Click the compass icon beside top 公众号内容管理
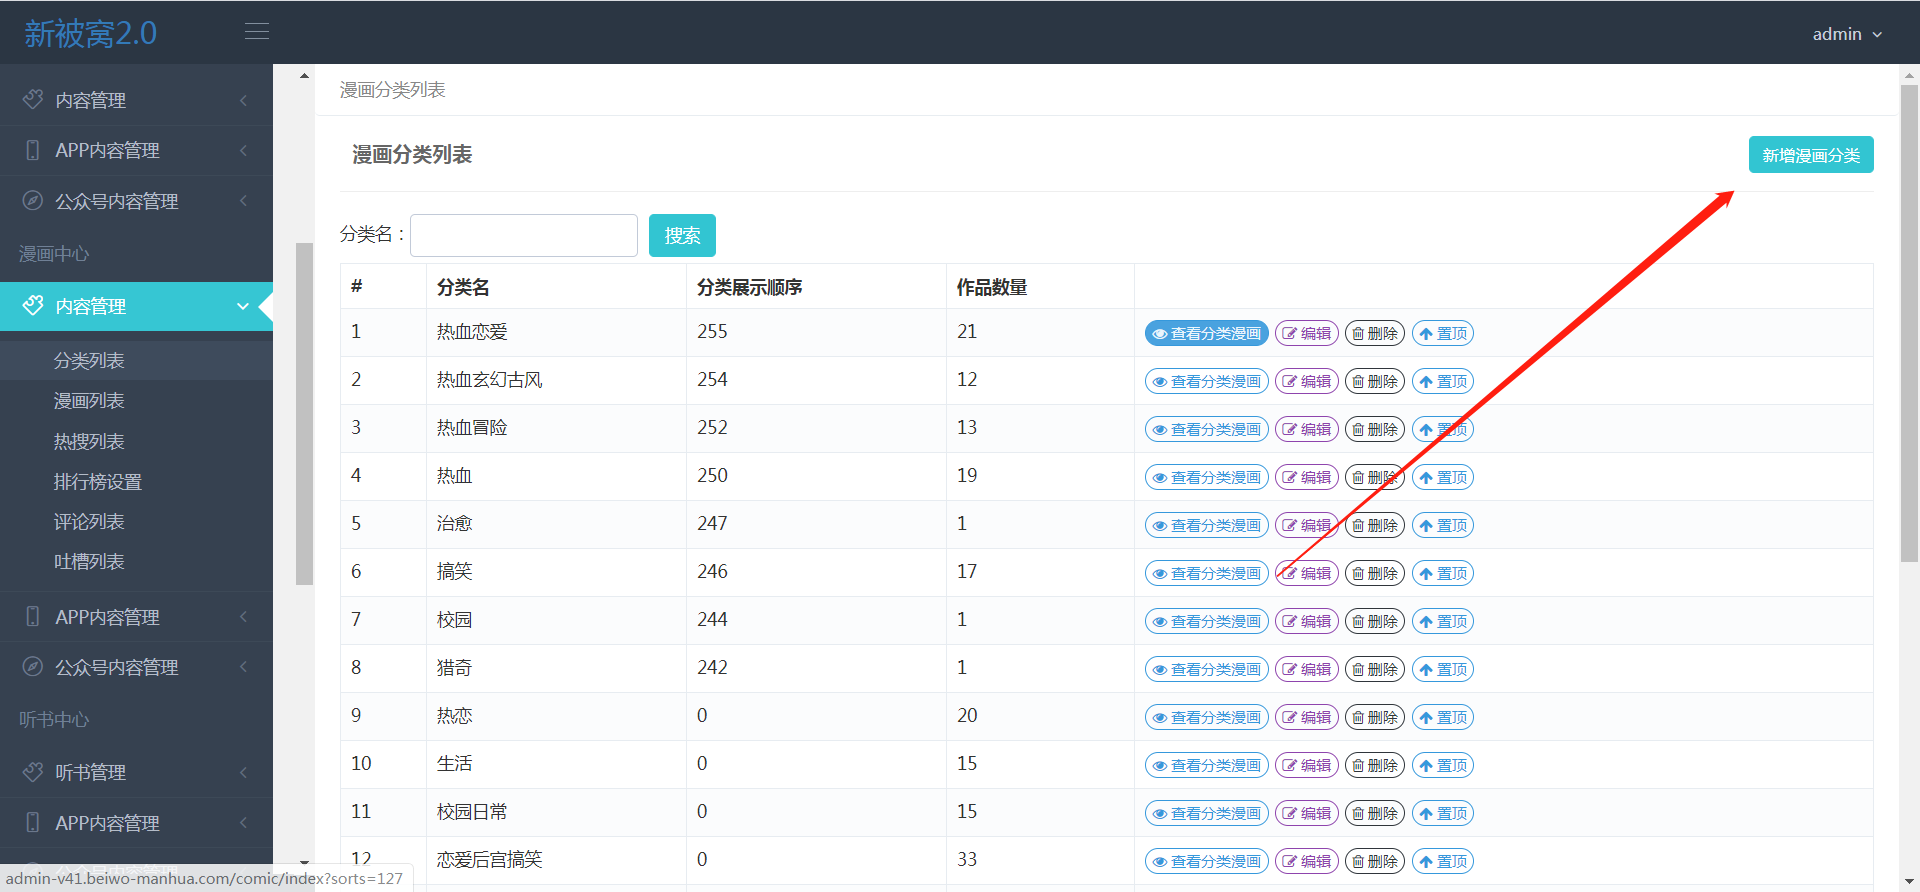This screenshot has width=1920, height=892. [x=33, y=201]
